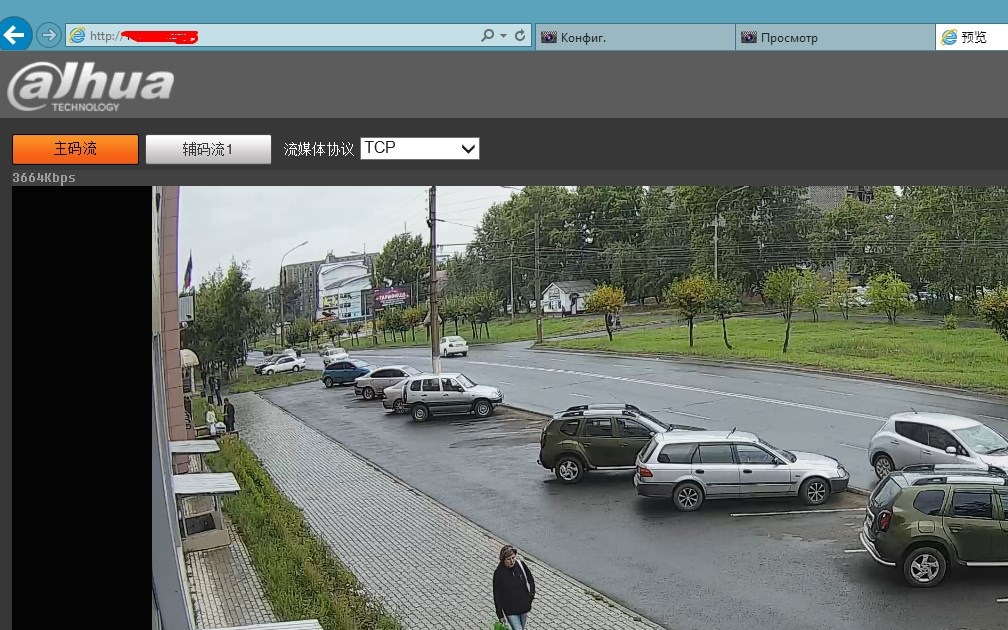Click the browser Back arrow button

15,35
